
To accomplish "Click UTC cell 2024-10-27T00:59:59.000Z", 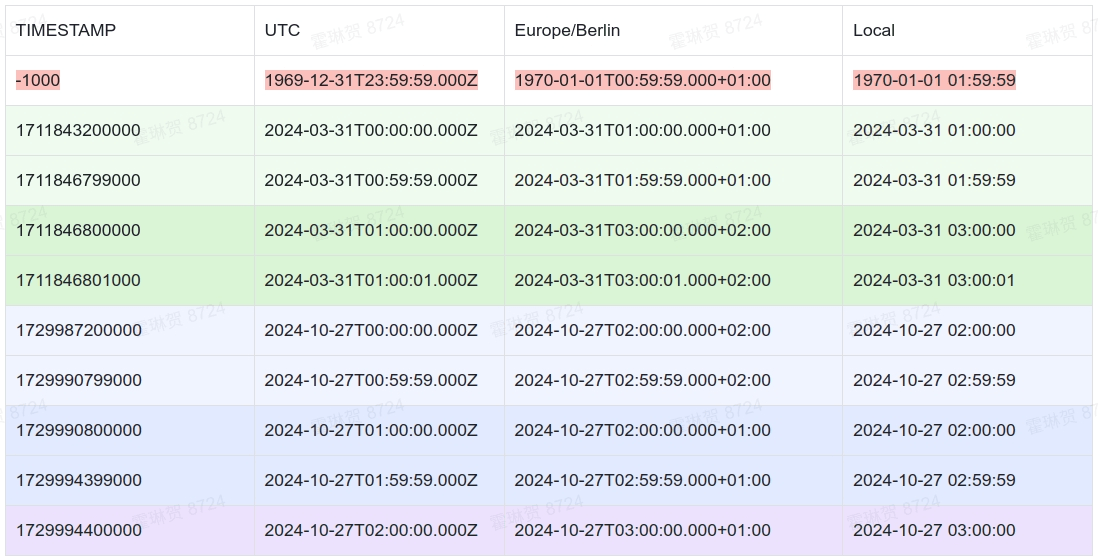I will 371,380.
